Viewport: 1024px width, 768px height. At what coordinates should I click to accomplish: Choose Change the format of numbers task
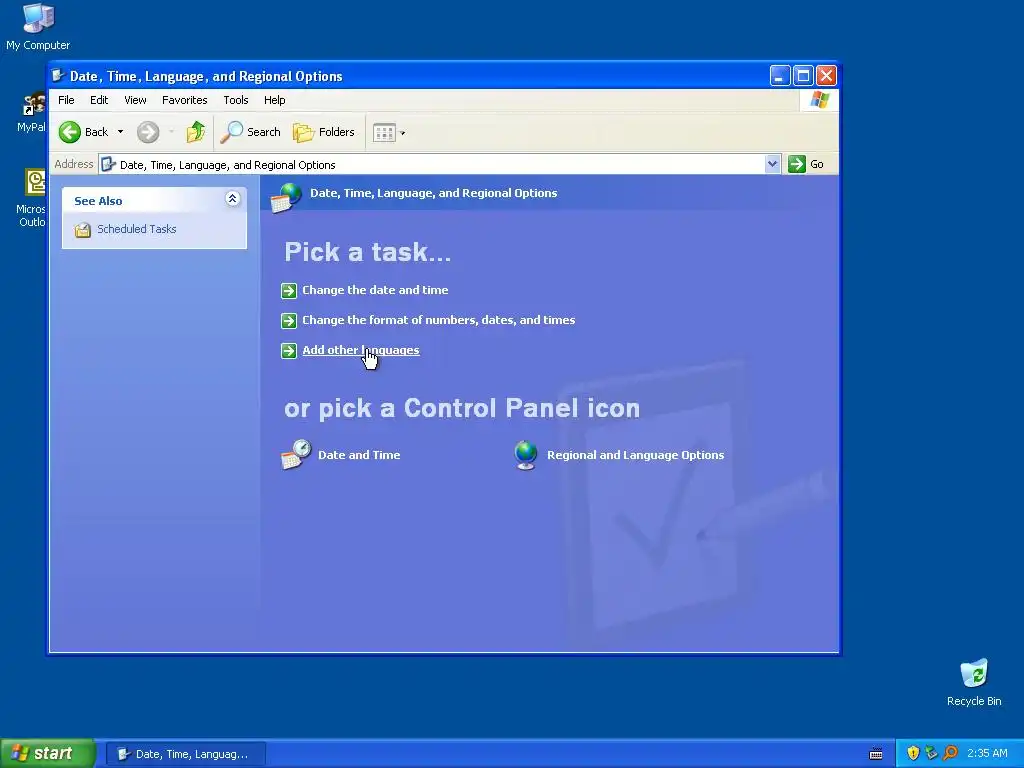[438, 320]
